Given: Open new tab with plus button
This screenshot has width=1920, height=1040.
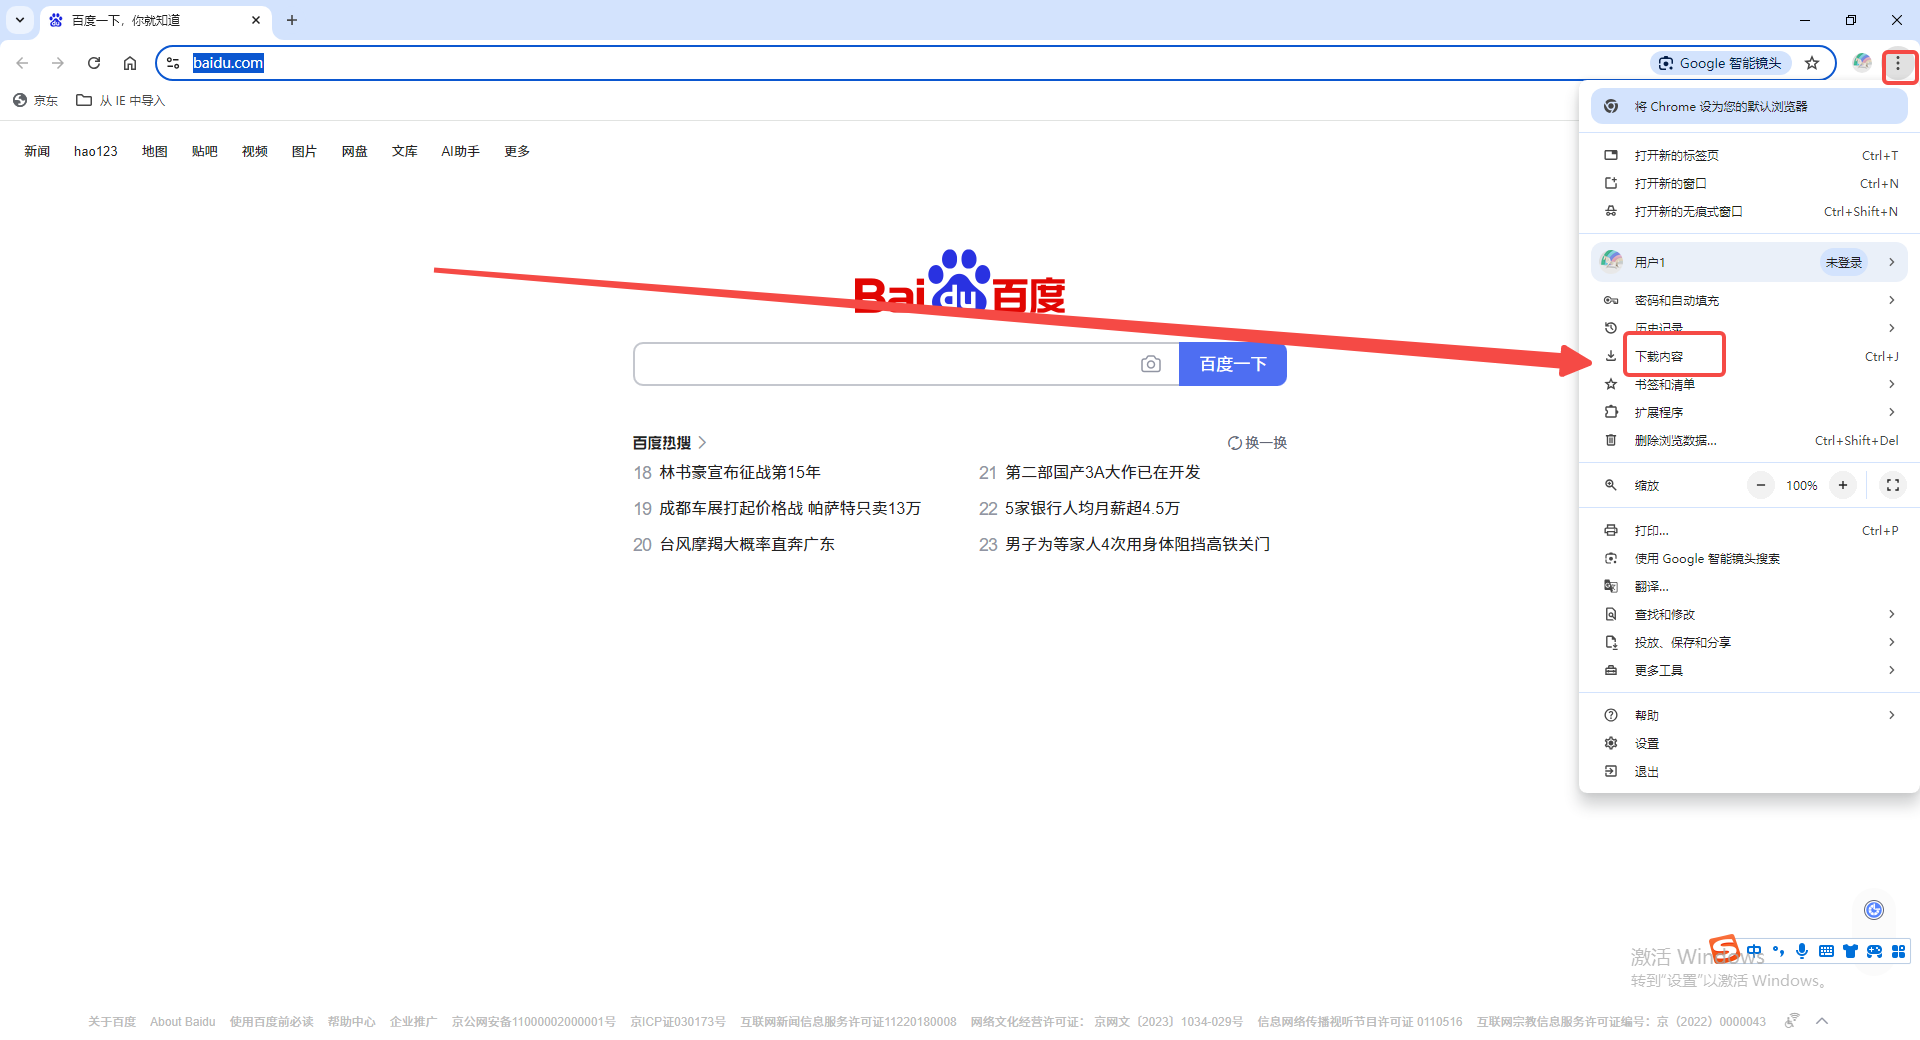Looking at the screenshot, I should (292, 20).
